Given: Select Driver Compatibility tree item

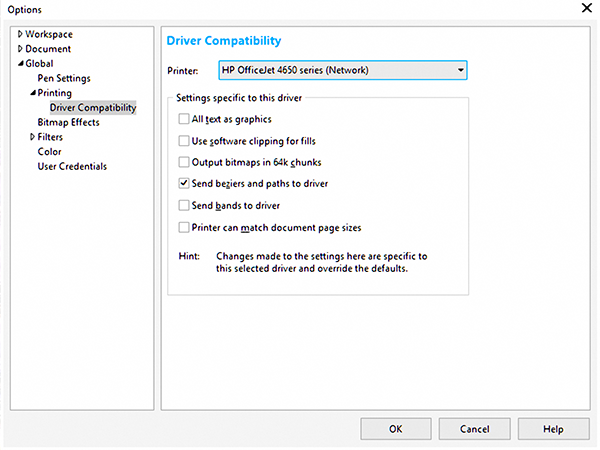Looking at the screenshot, I should pos(93,108).
